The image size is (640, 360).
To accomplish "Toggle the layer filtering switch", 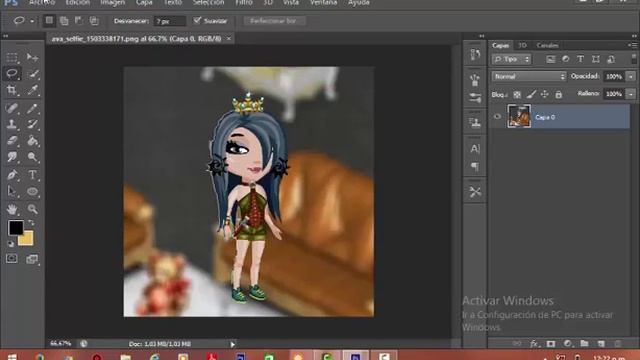I will coord(633,59).
